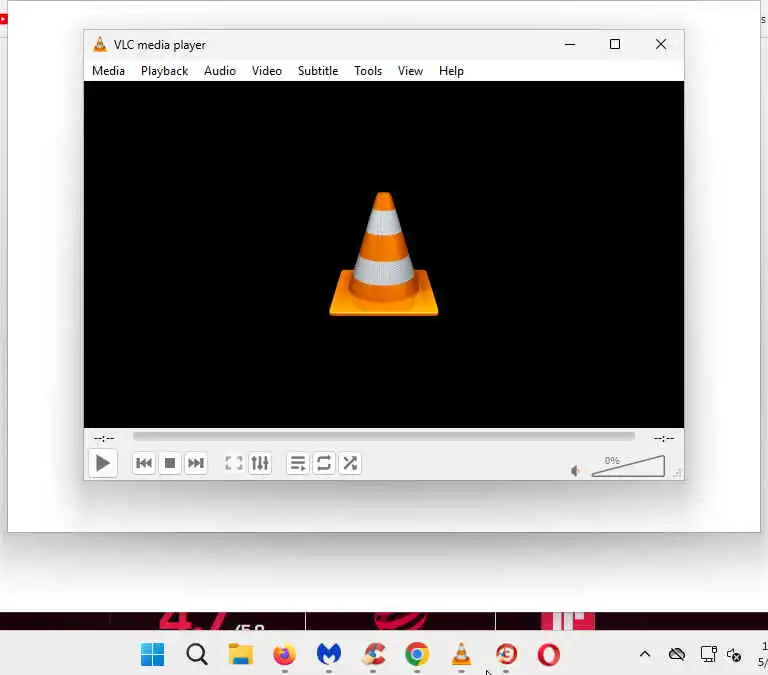768x675 pixels.
Task: Mute audio via speaker icon
Action: point(576,471)
